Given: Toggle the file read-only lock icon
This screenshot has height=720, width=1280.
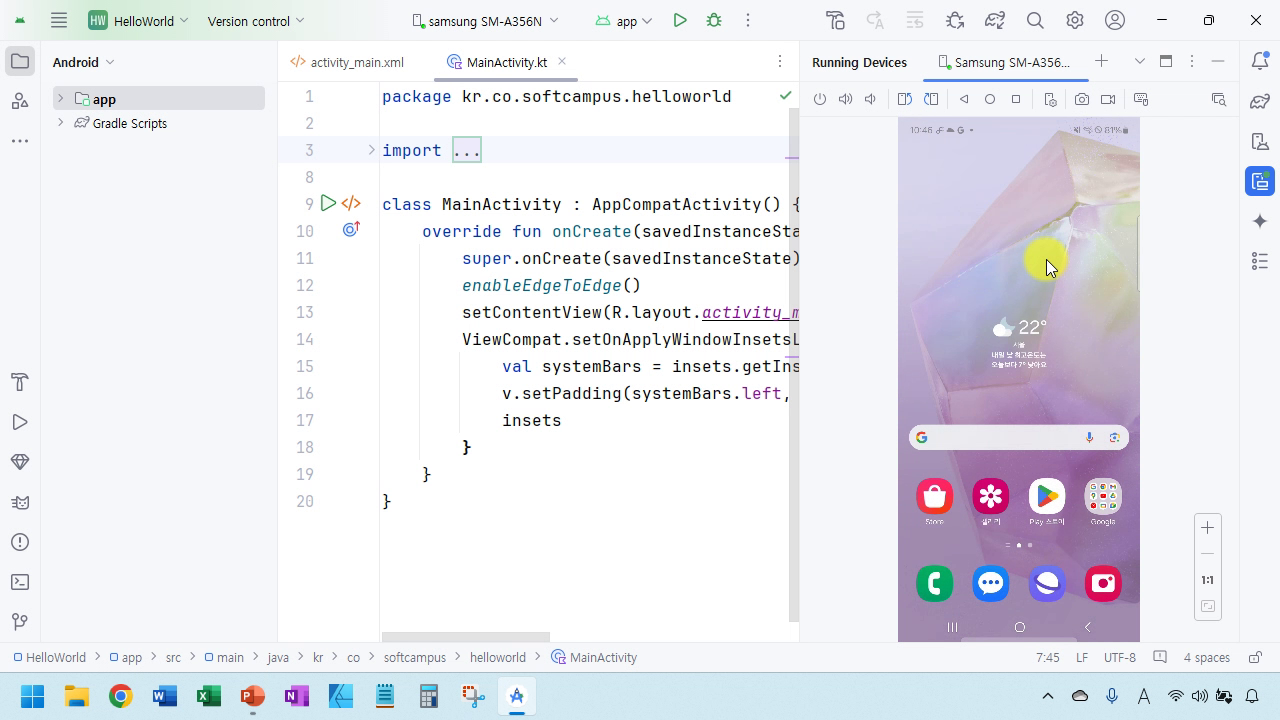Looking at the screenshot, I should tap(1255, 658).
